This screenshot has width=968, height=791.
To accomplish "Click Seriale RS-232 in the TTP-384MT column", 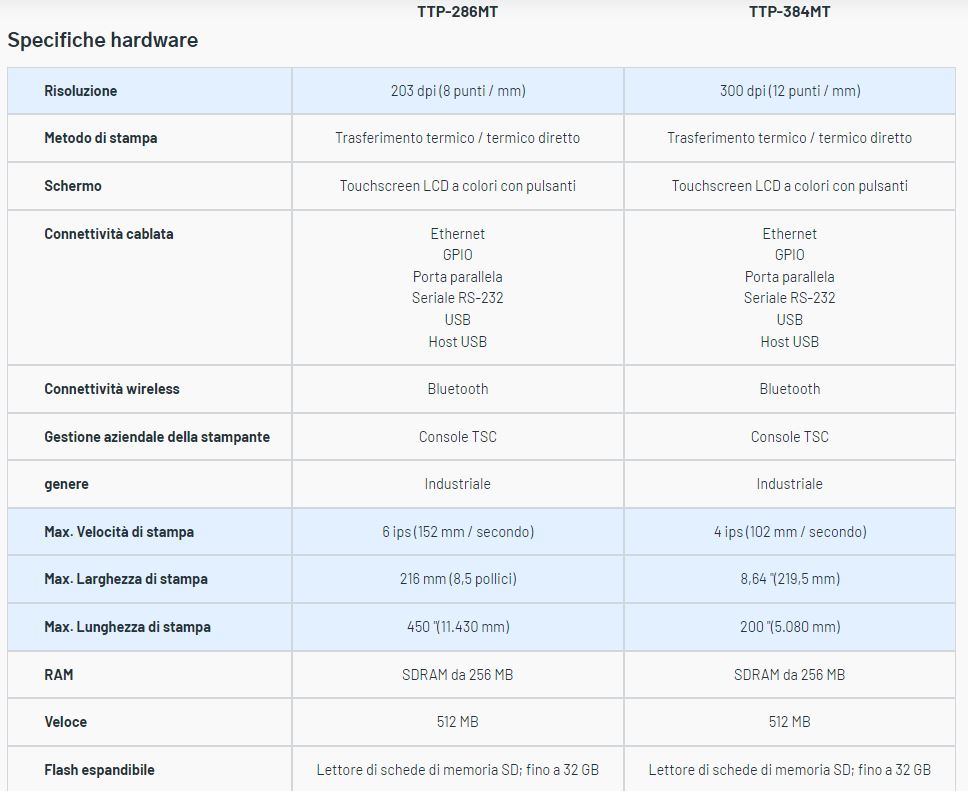I will point(789,298).
